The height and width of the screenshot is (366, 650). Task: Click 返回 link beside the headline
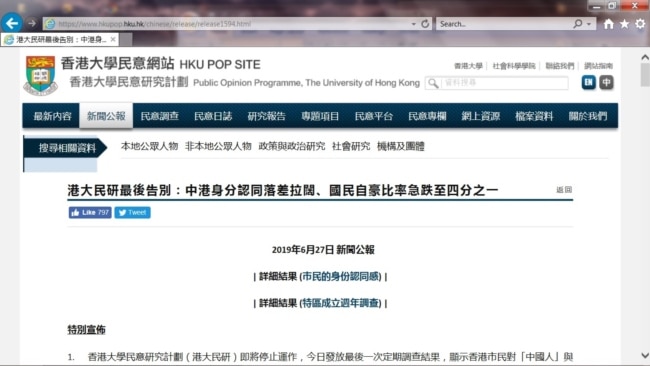tap(564, 189)
